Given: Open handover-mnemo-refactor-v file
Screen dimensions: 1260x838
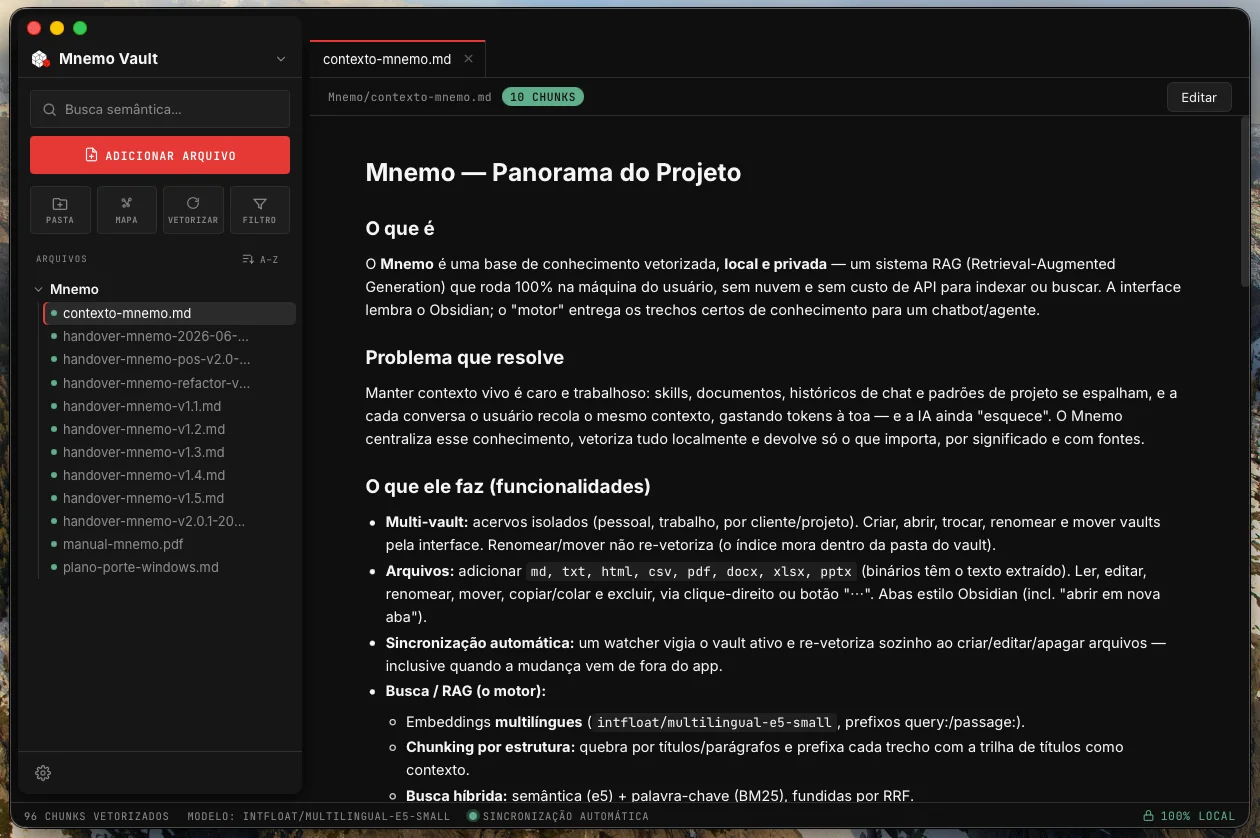Looking at the screenshot, I should pyautogui.click(x=170, y=383).
